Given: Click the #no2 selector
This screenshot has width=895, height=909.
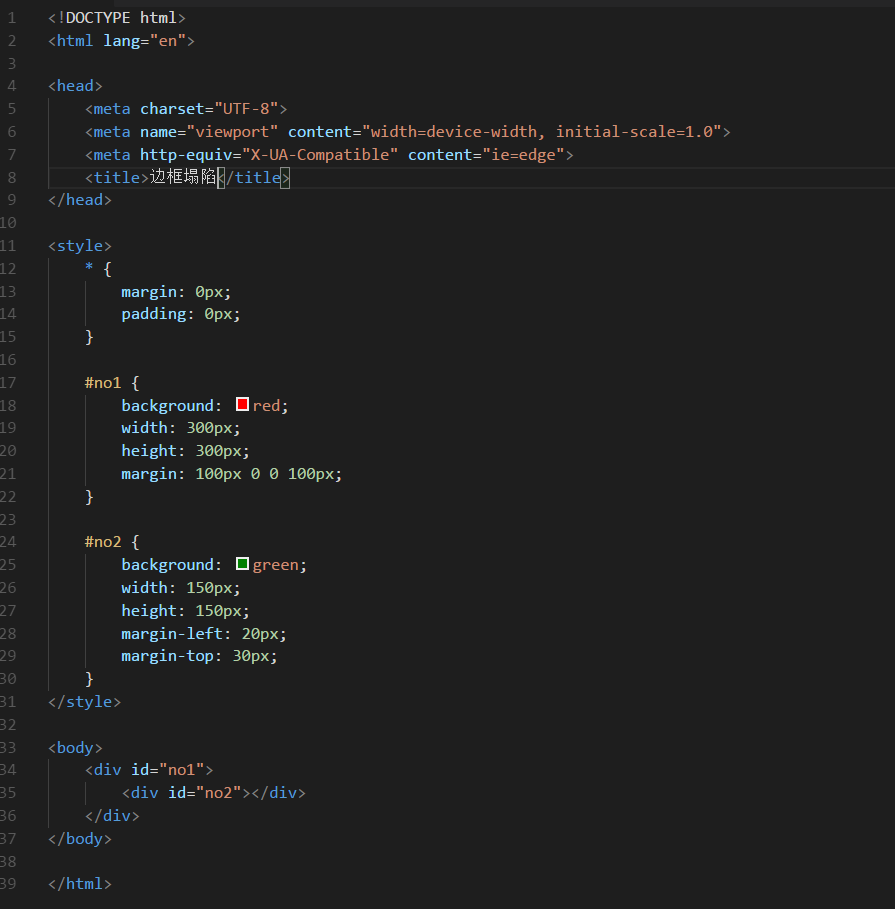Looking at the screenshot, I should click(103, 542).
